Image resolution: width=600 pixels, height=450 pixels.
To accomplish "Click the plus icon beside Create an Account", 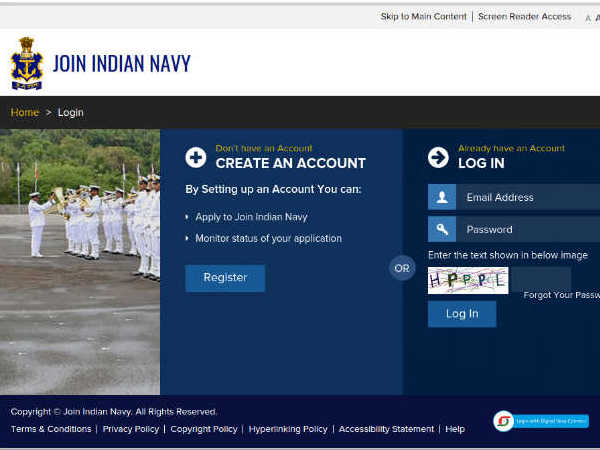I will point(196,157).
